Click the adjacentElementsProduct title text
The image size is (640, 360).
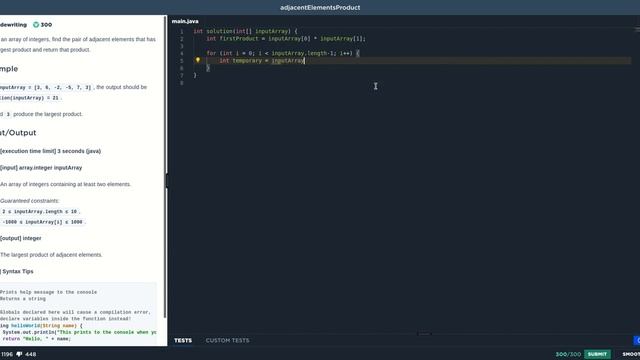(320, 7)
